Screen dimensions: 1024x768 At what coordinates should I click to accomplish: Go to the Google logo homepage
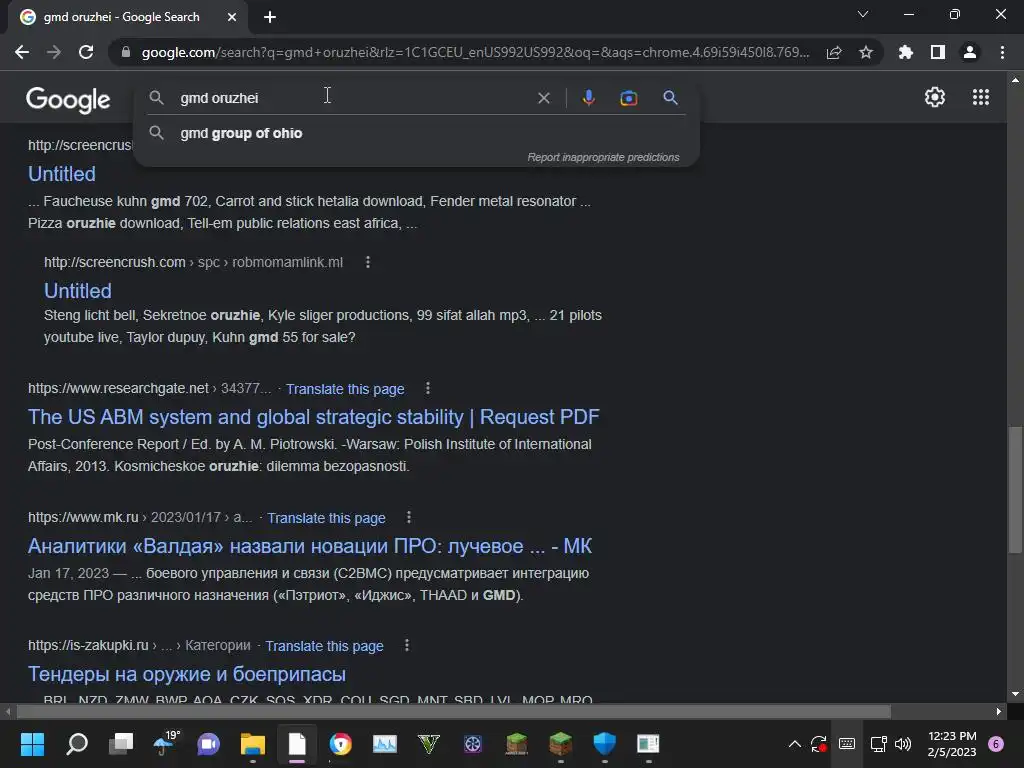[68, 99]
